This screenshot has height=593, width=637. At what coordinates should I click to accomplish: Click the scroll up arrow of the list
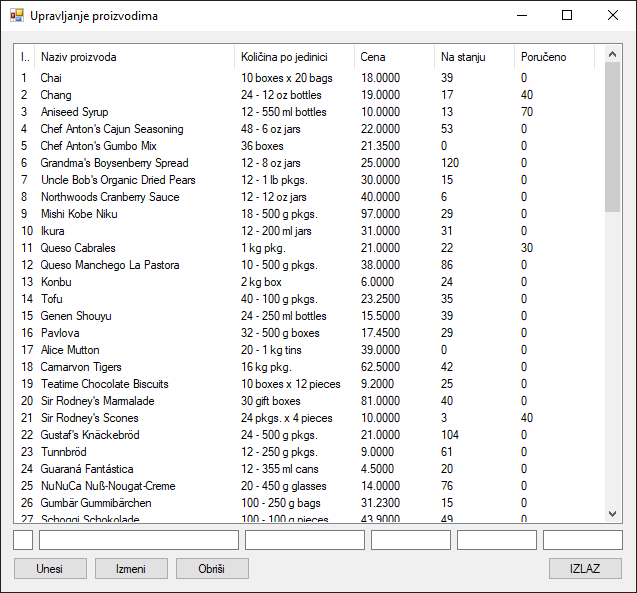613,52
